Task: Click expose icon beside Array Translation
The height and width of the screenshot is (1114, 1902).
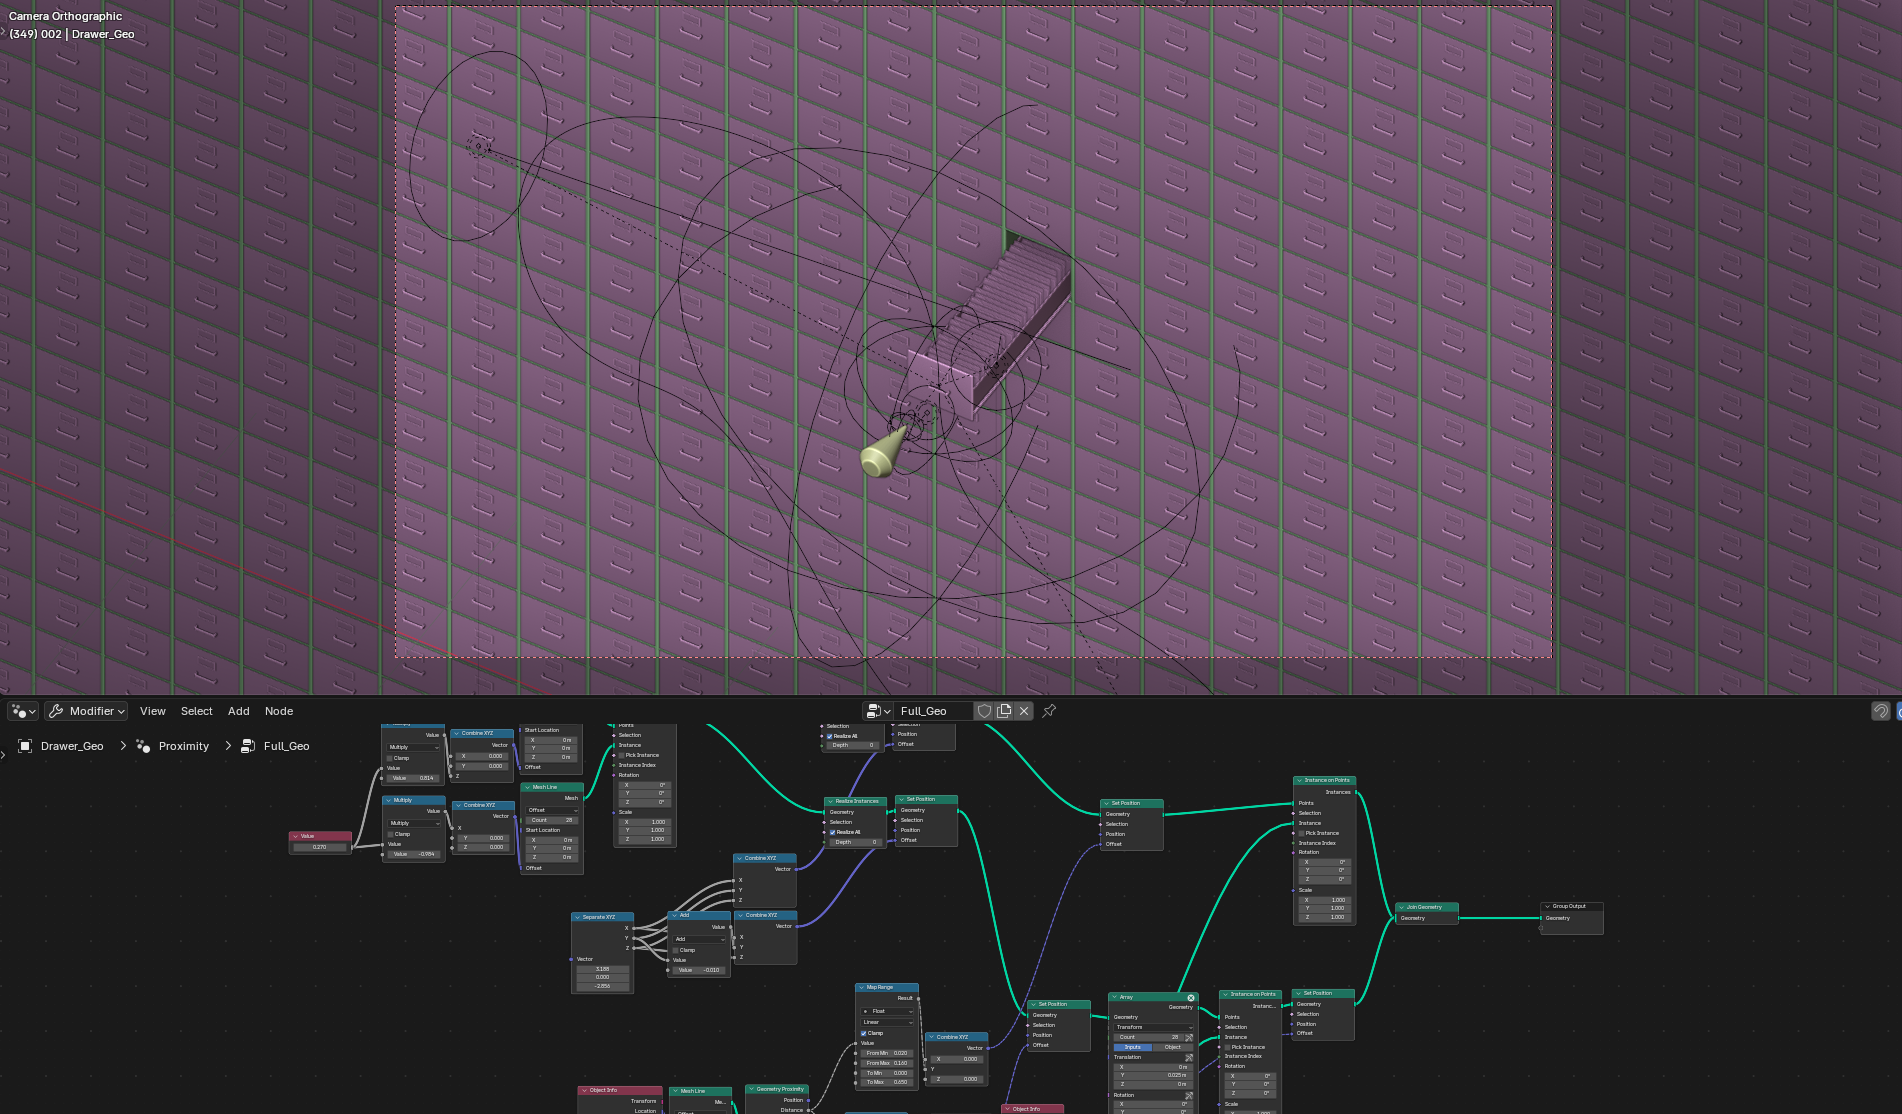Action: point(1189,1057)
